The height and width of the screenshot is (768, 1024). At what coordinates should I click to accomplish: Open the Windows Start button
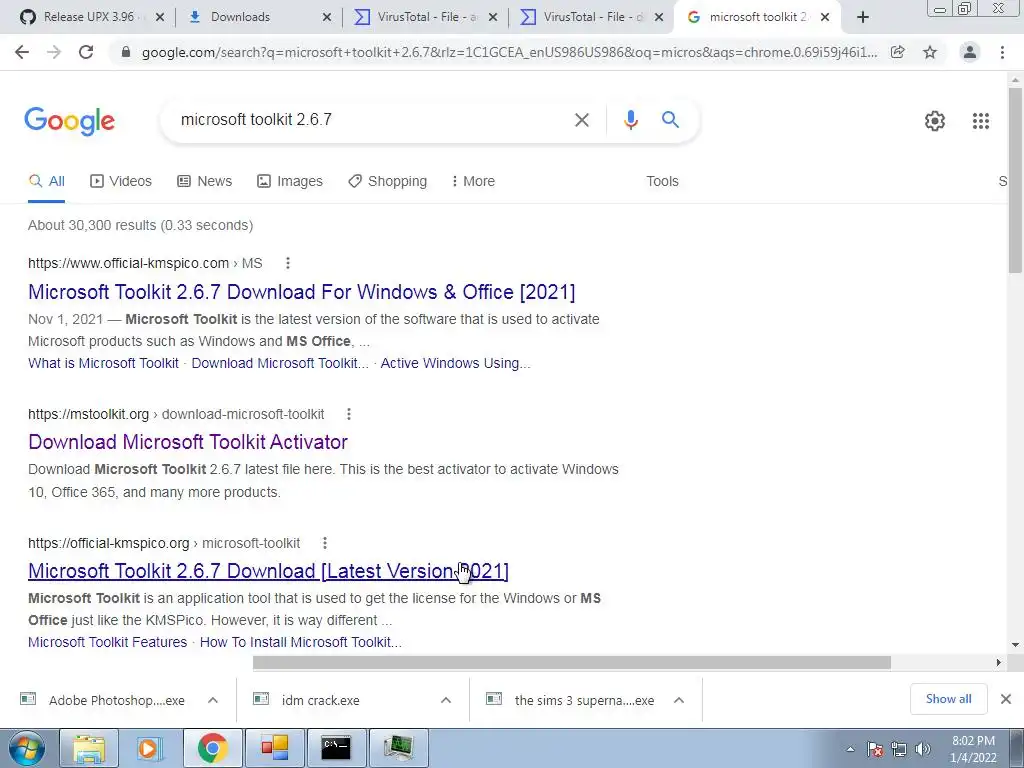[x=26, y=748]
